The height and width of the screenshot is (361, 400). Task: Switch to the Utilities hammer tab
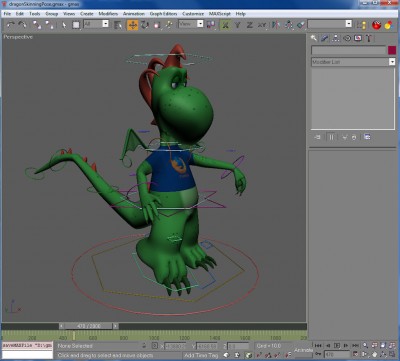369,38
